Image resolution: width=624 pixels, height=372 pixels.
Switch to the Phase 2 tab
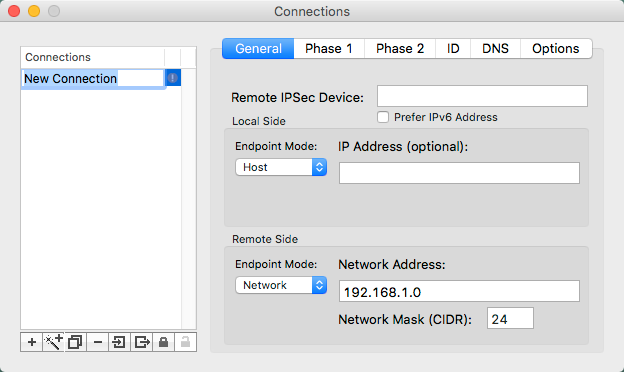pos(400,49)
